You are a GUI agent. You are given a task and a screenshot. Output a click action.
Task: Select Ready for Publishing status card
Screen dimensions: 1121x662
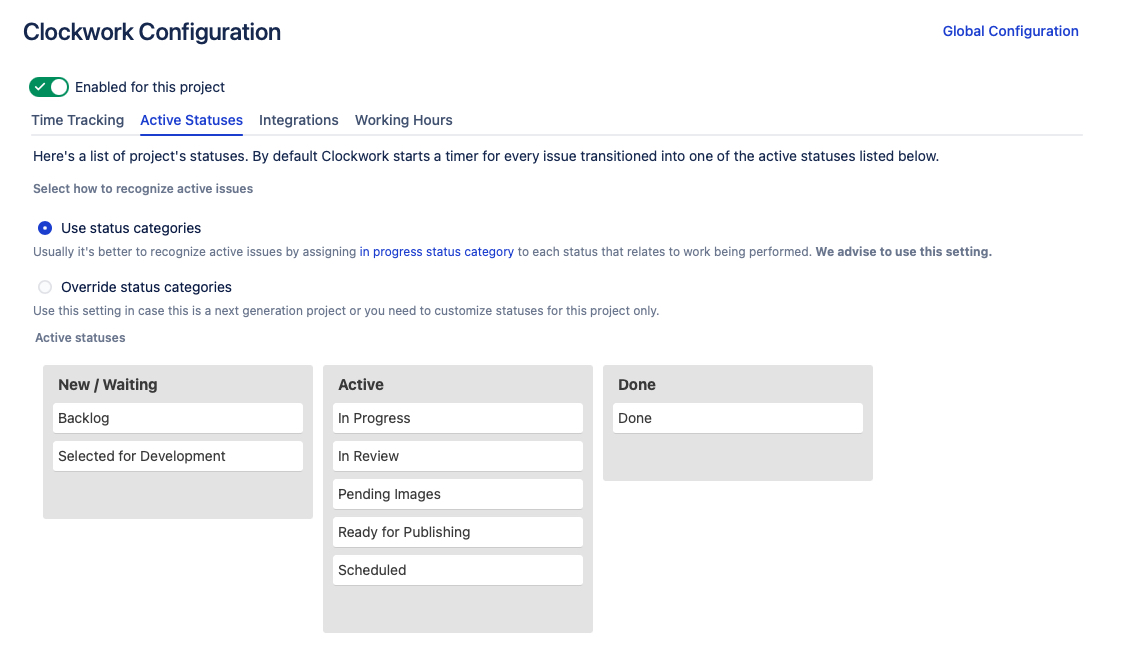(x=458, y=532)
